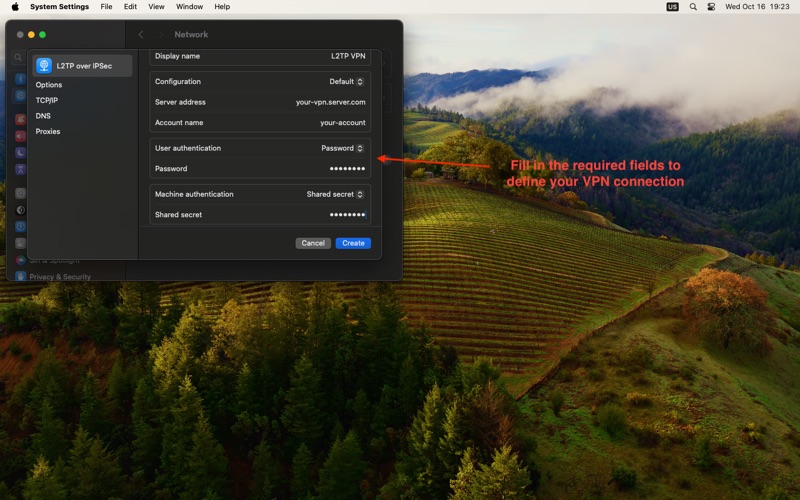Open the View menu
Viewport: 800px width, 500px height.
[156, 7]
